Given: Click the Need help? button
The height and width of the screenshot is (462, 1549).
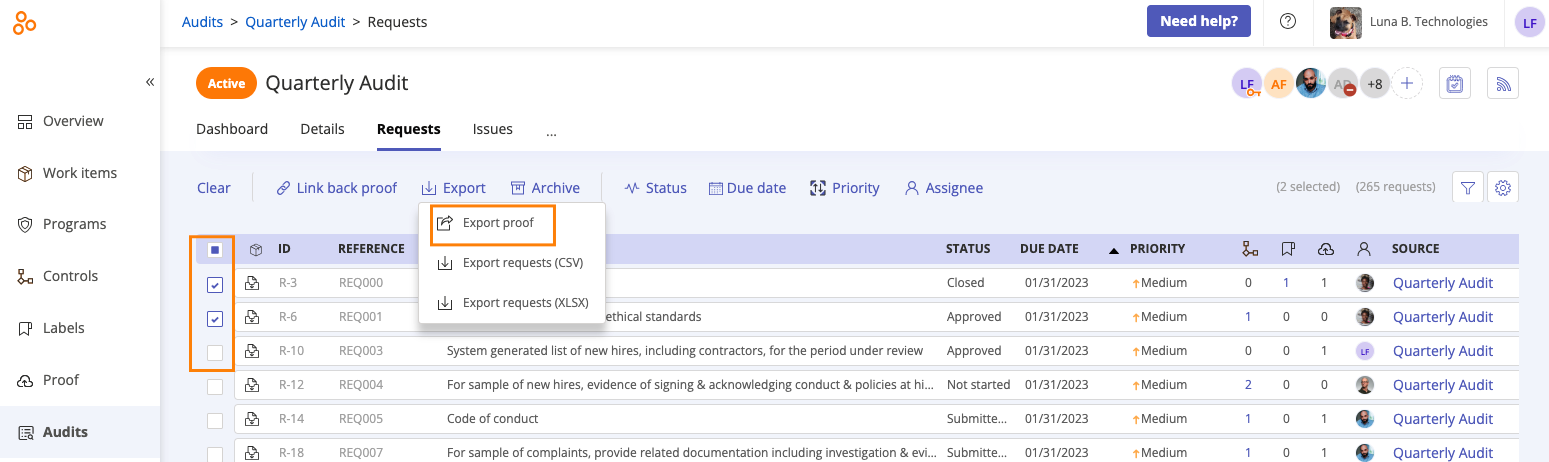Looking at the screenshot, I should tap(1198, 21).
